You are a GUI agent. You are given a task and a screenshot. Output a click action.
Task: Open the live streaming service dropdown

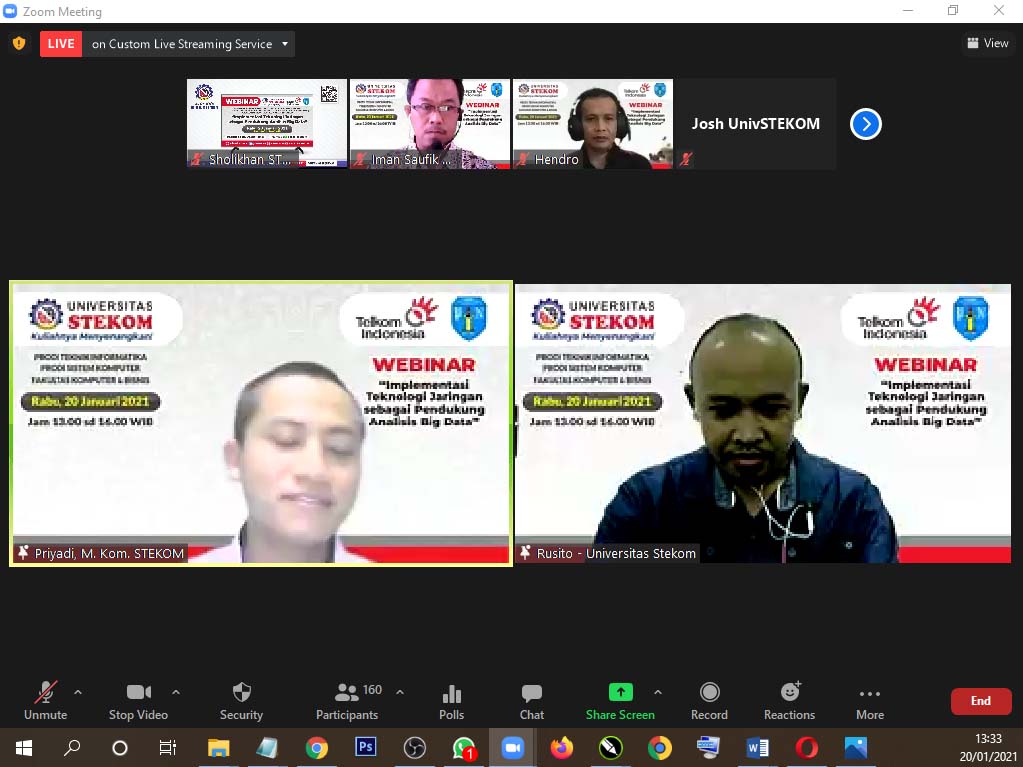click(189, 44)
